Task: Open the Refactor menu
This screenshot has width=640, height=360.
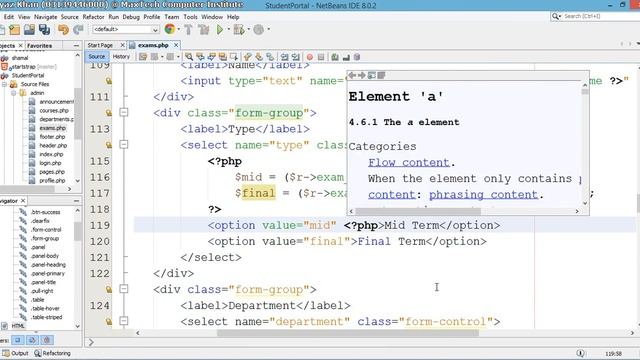Action: tap(93, 17)
